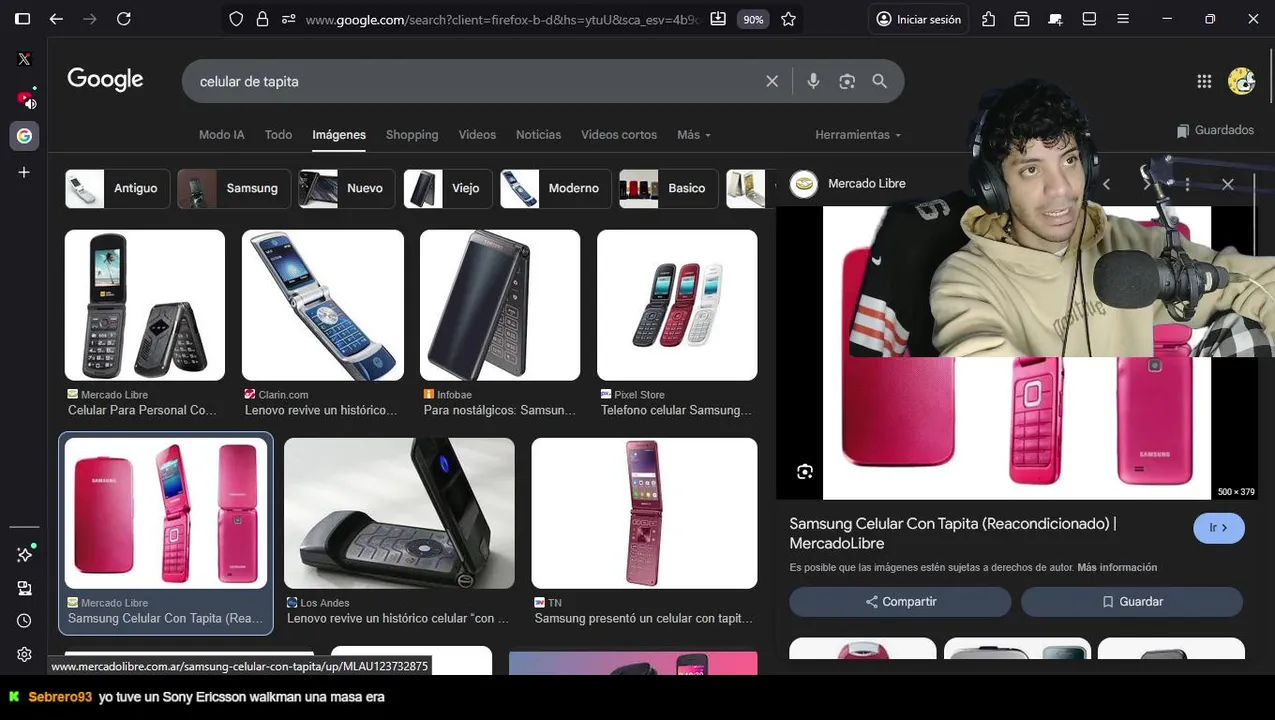This screenshot has height=720, width=1275.
Task: Toggle the Firefox sidebar panel button
Action: pos(22,19)
